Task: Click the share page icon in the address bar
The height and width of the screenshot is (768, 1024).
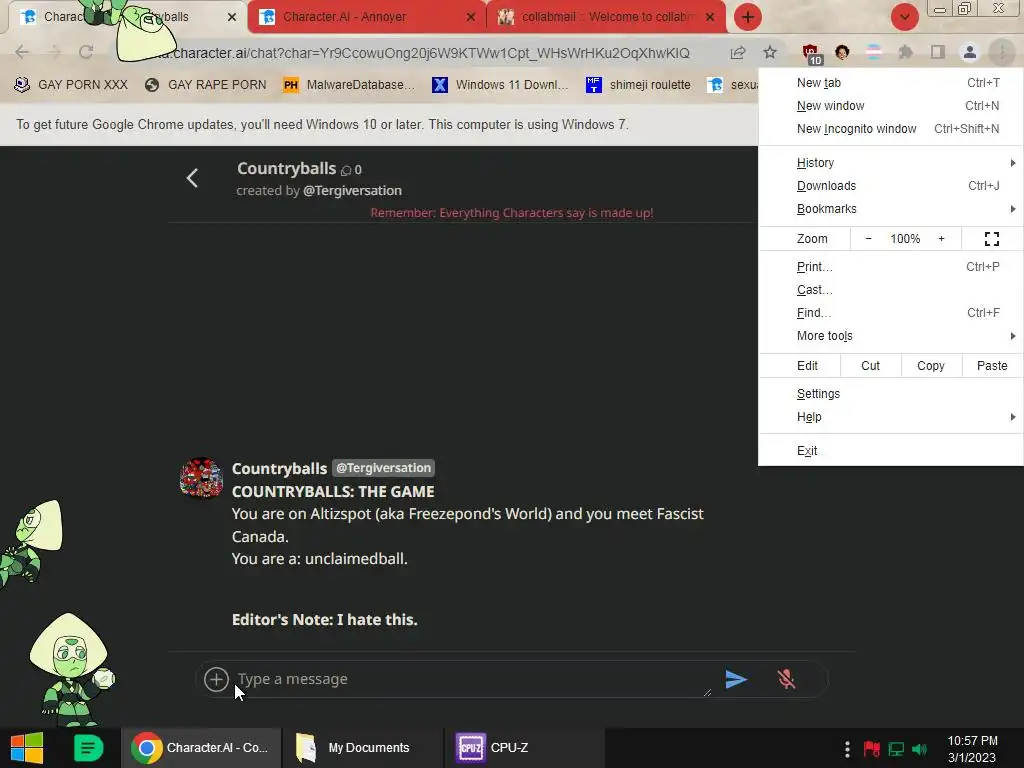Action: click(738, 52)
